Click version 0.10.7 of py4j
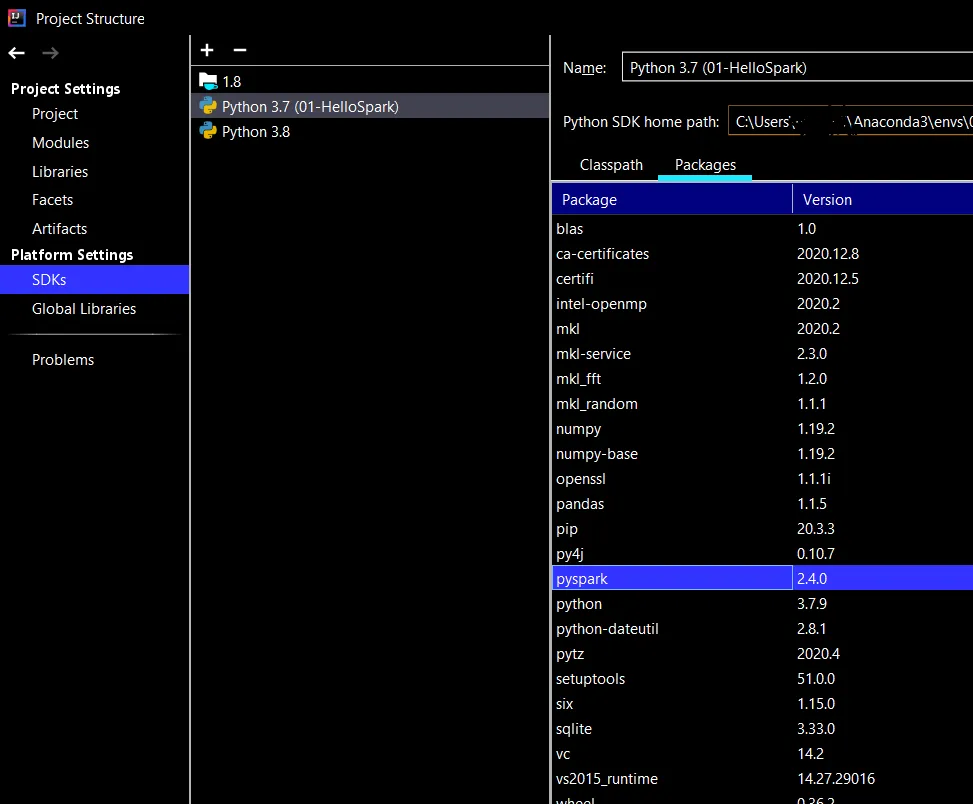 (815, 553)
